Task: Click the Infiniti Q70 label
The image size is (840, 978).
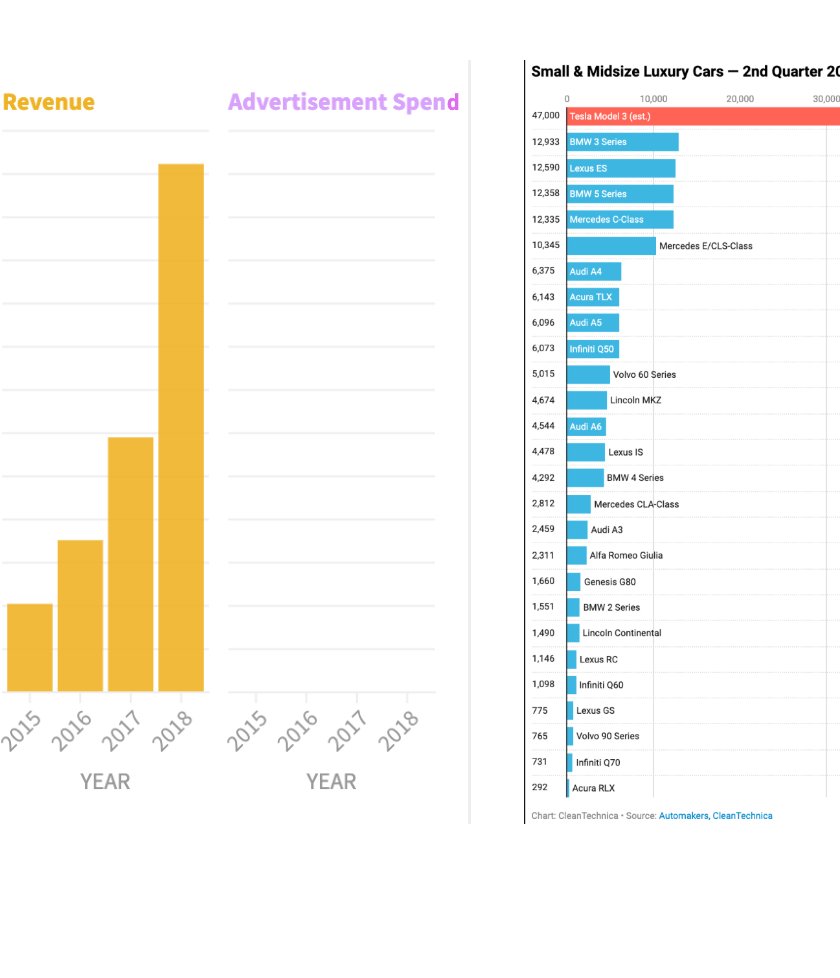Action: pyautogui.click(x=598, y=762)
